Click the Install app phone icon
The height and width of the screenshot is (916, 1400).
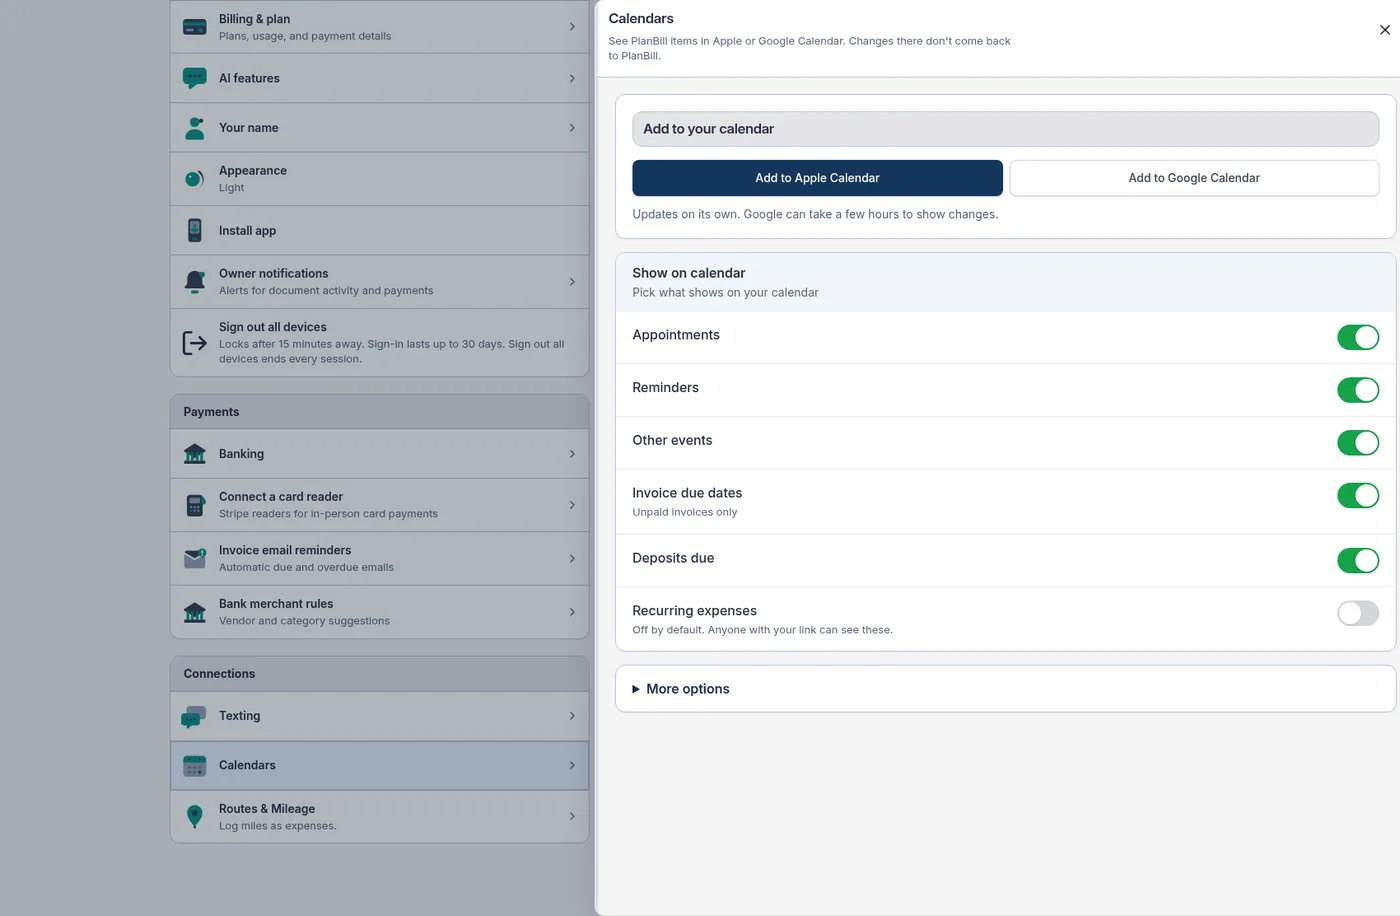click(x=195, y=231)
